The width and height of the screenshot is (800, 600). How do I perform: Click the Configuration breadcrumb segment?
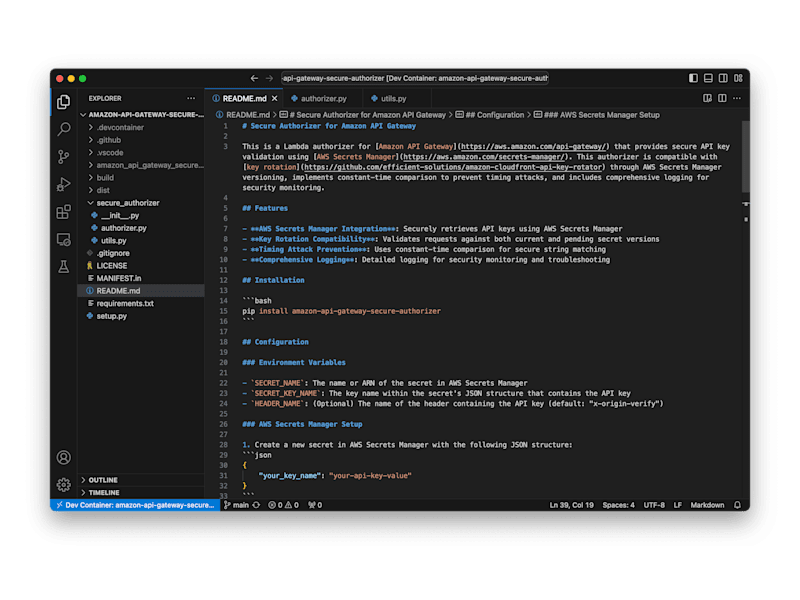490,115
